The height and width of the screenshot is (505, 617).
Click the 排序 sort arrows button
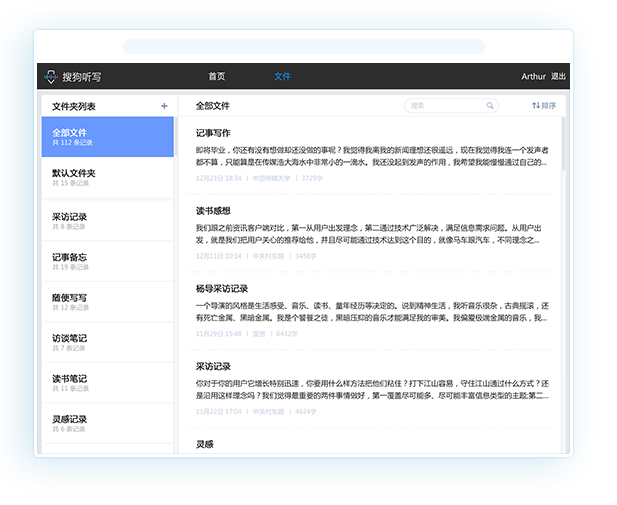coord(544,105)
